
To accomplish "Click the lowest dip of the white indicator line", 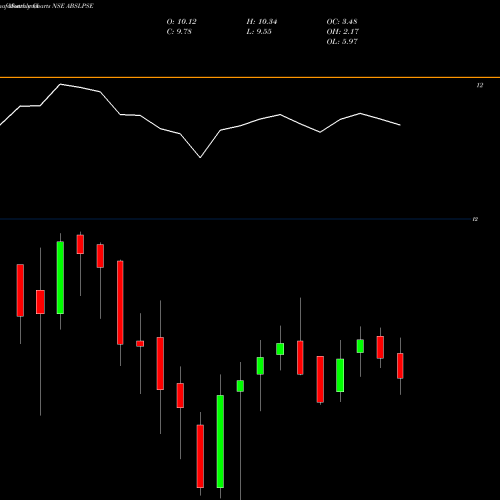I will click(x=200, y=157).
